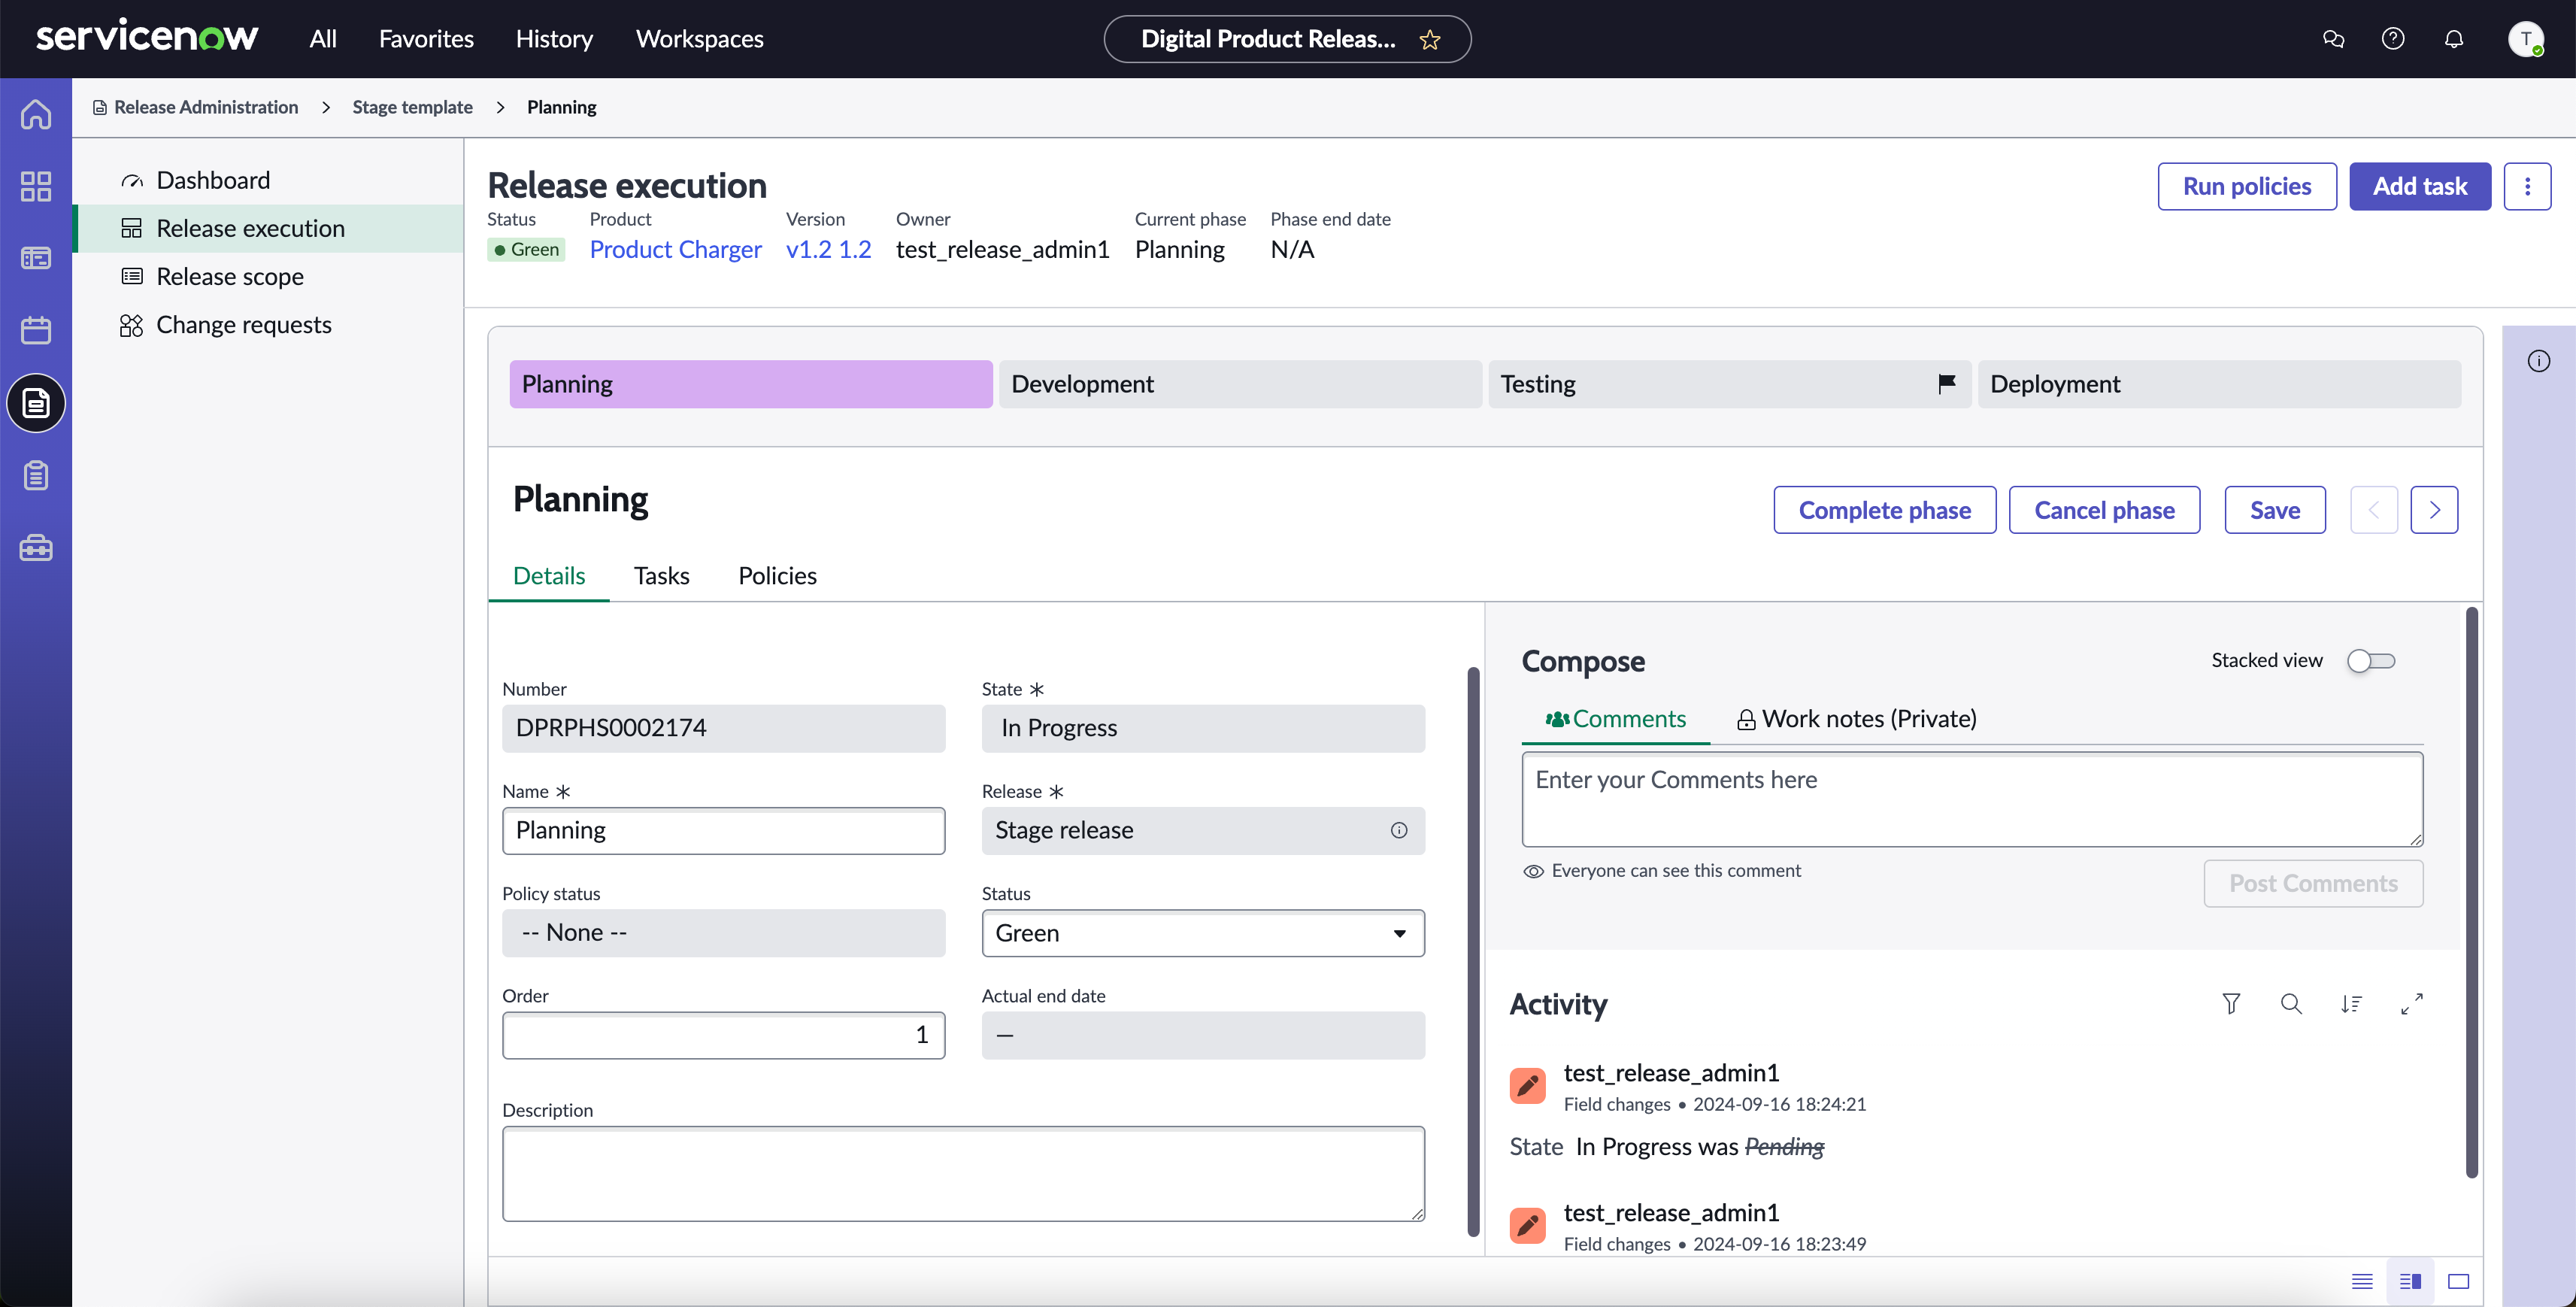Viewport: 2576px width, 1307px height.
Task: Click the Order input field
Action: point(723,1035)
